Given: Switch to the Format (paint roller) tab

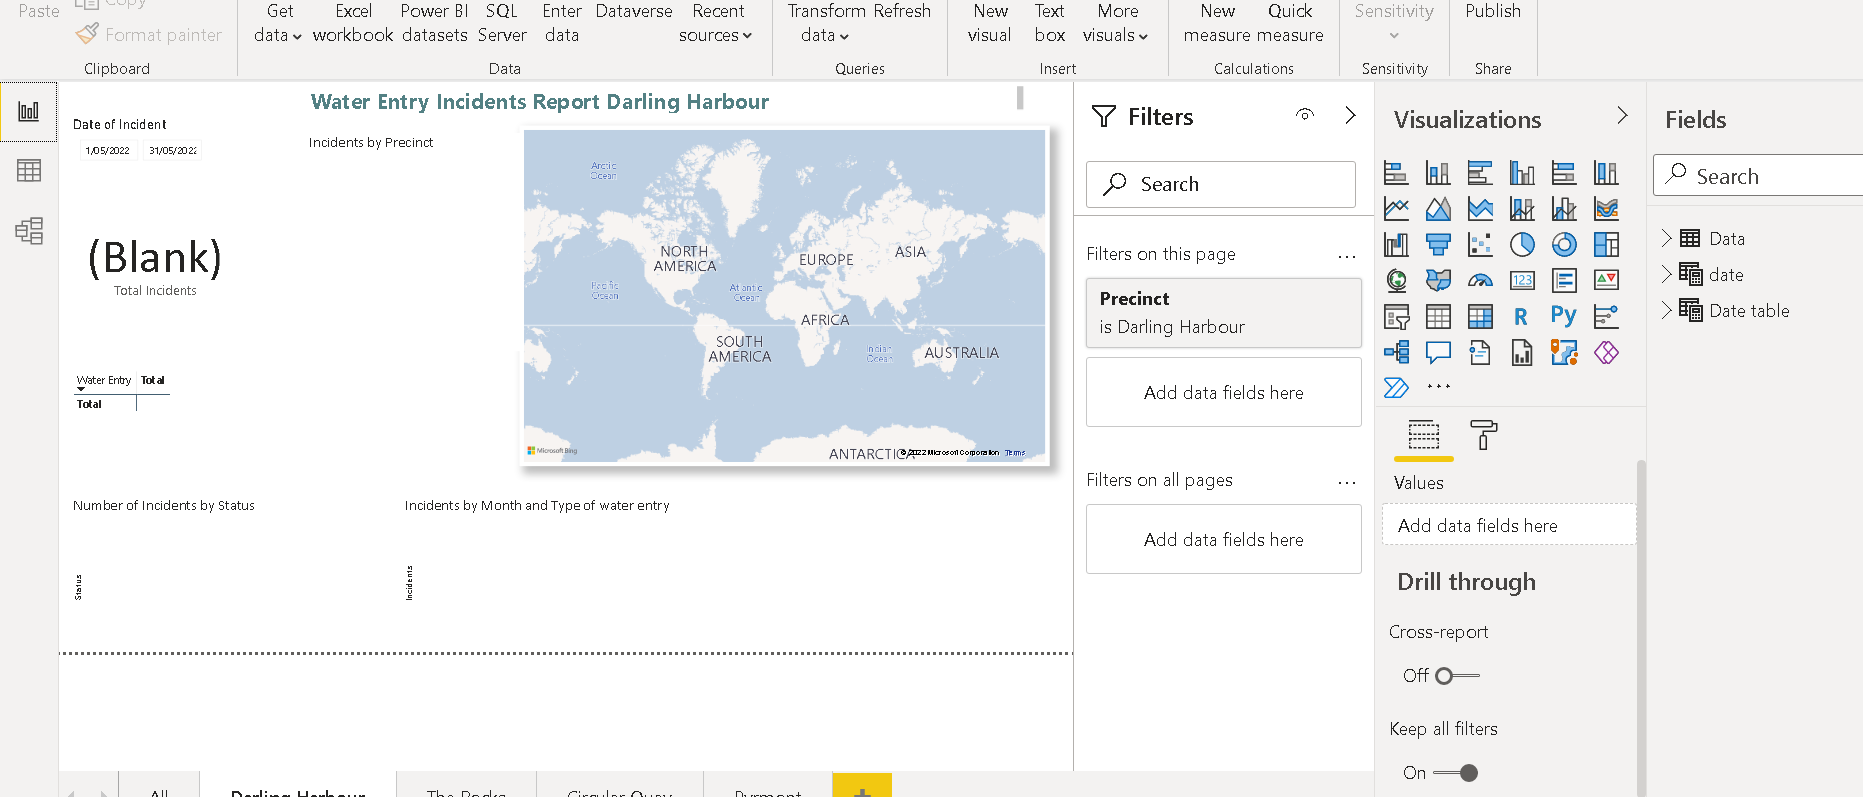Looking at the screenshot, I should pos(1484,435).
